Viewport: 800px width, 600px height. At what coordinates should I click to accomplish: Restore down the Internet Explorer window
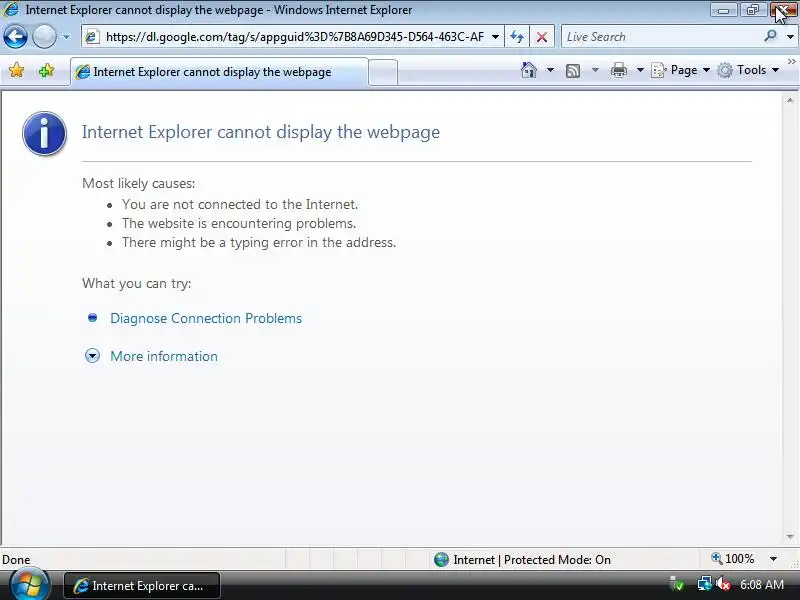[x=753, y=10]
